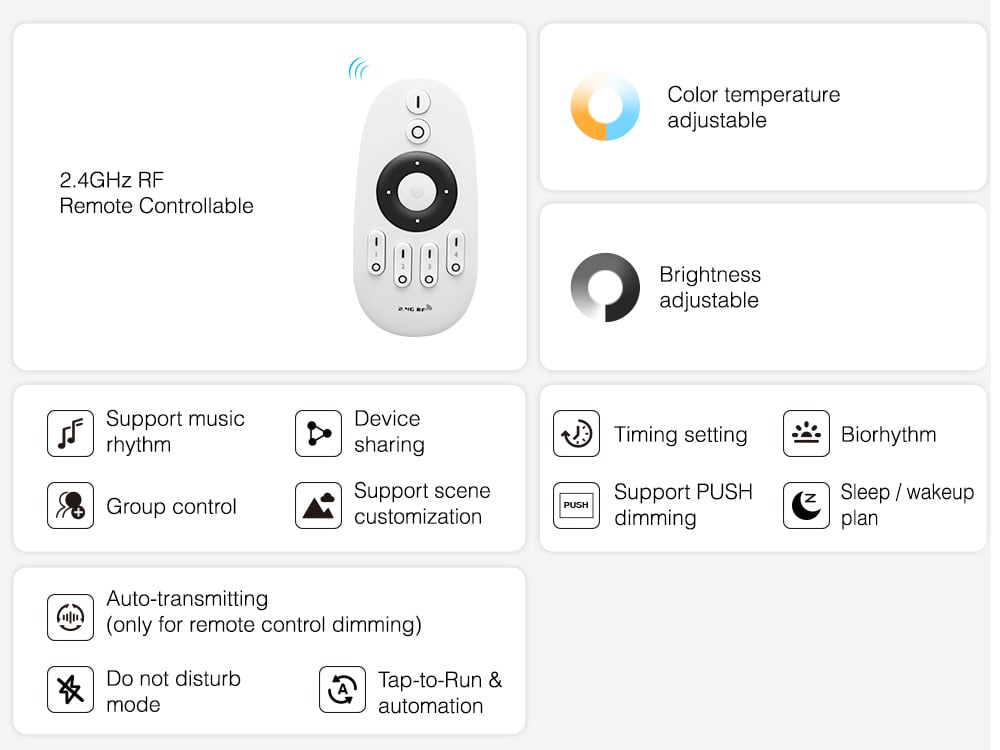Click the remote's power-off O button
1000x750 pixels.
418,132
